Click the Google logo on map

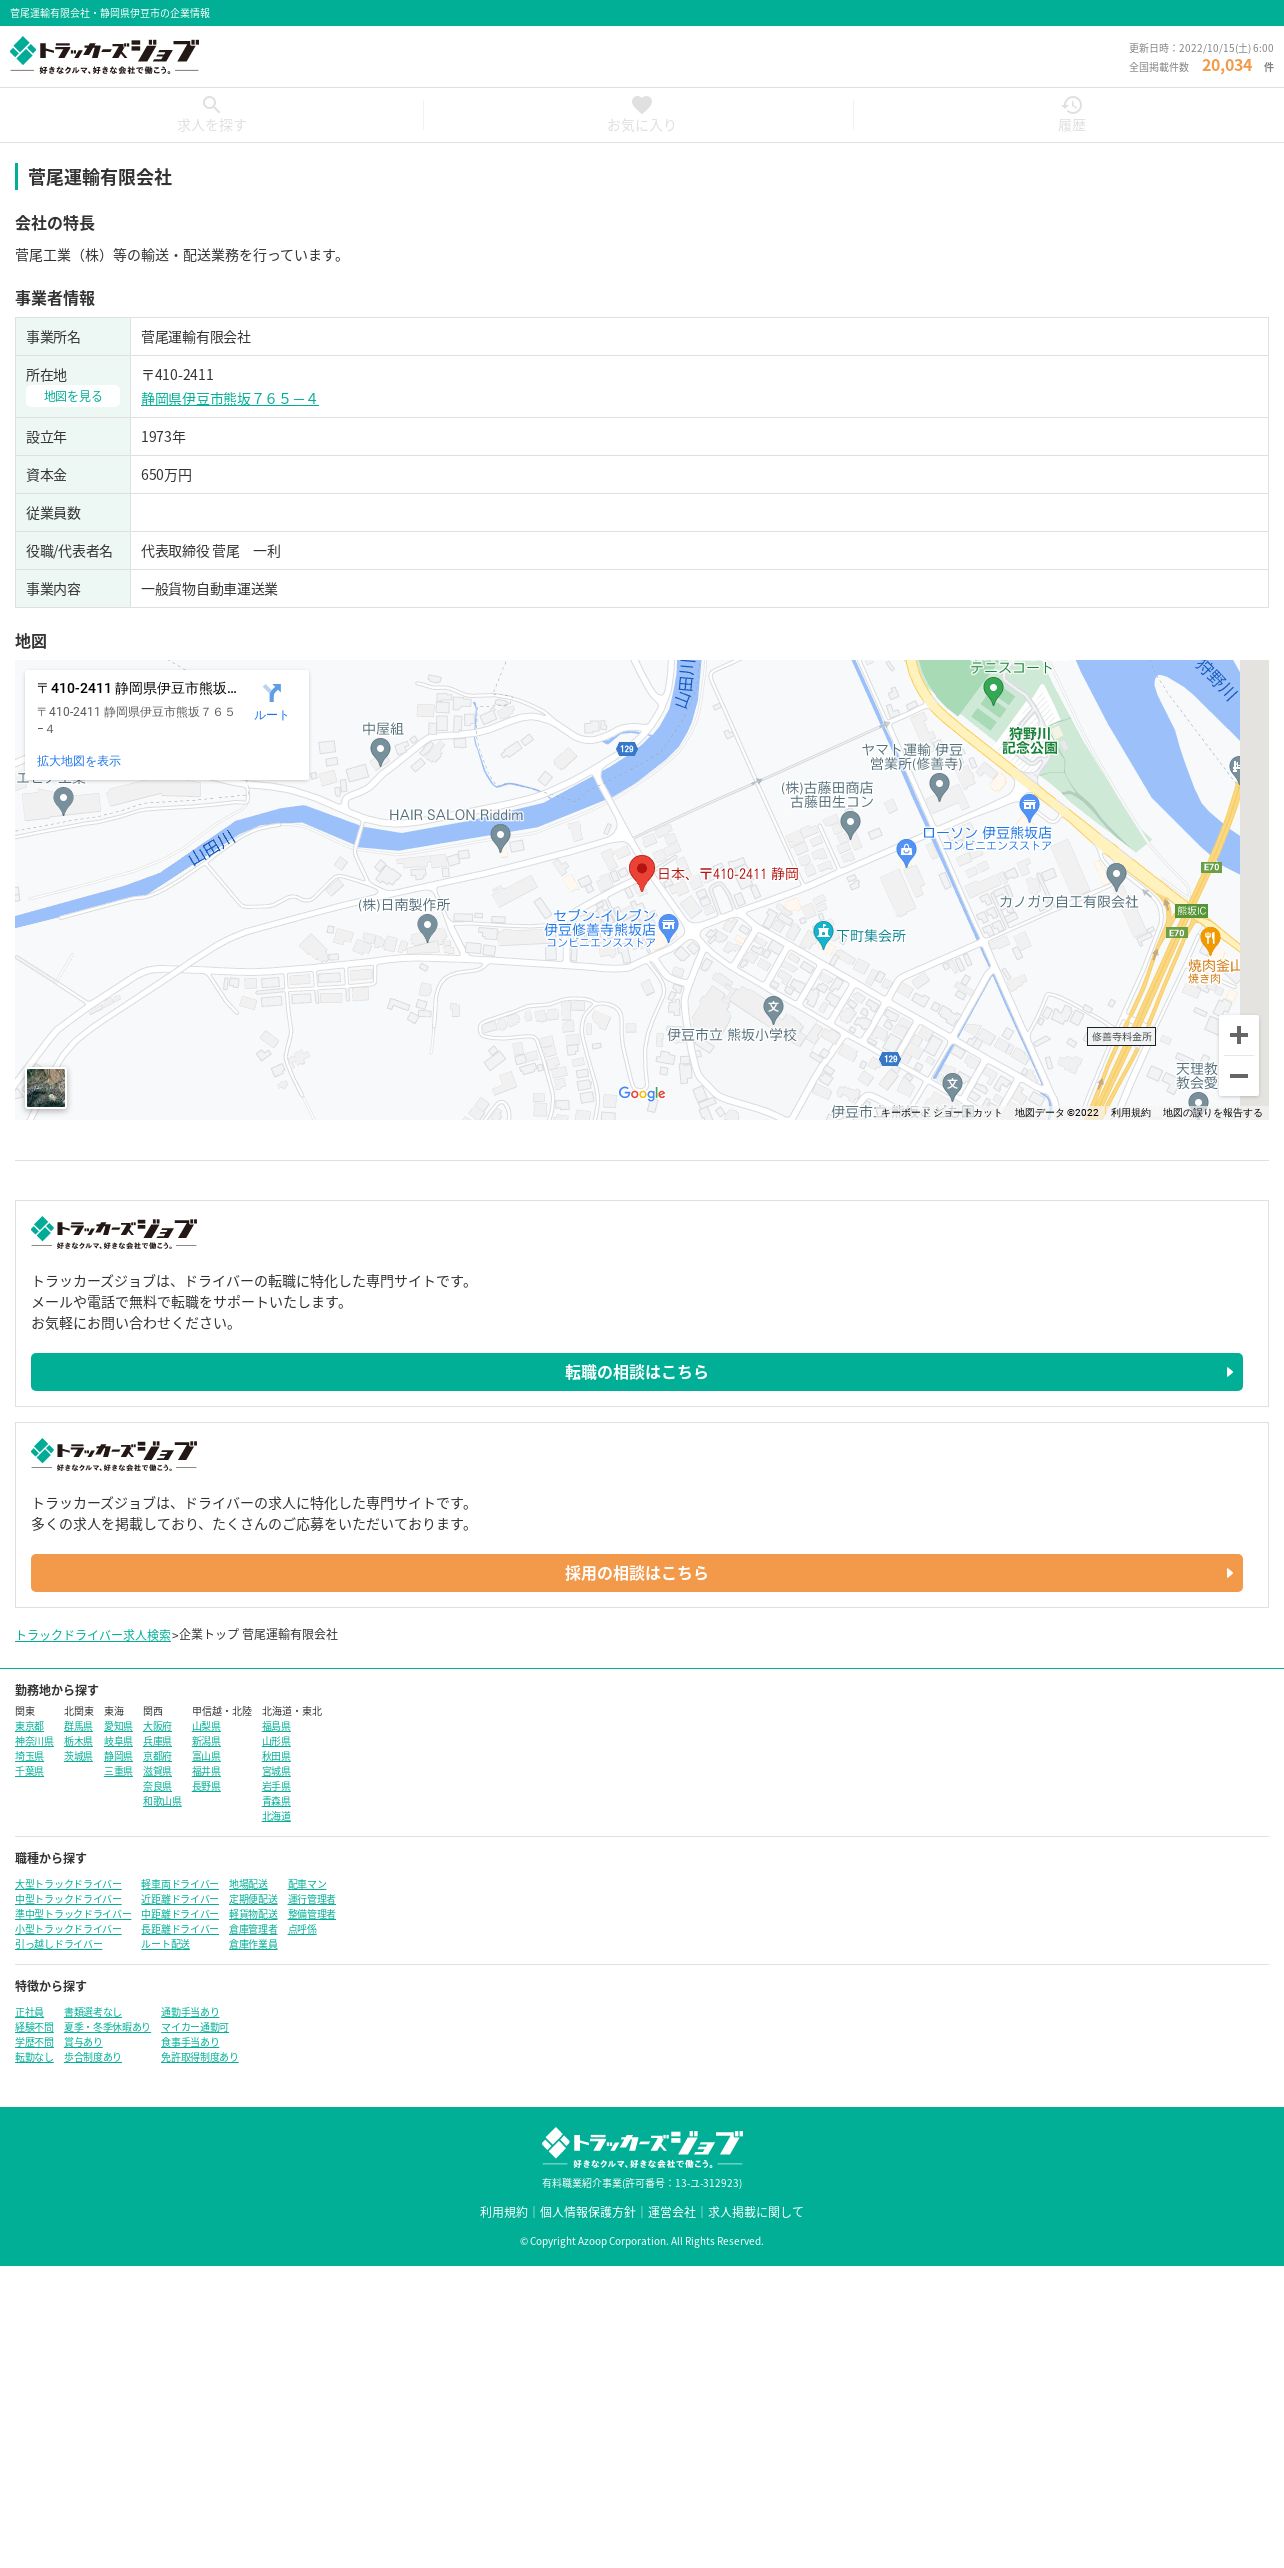pos(641,1093)
